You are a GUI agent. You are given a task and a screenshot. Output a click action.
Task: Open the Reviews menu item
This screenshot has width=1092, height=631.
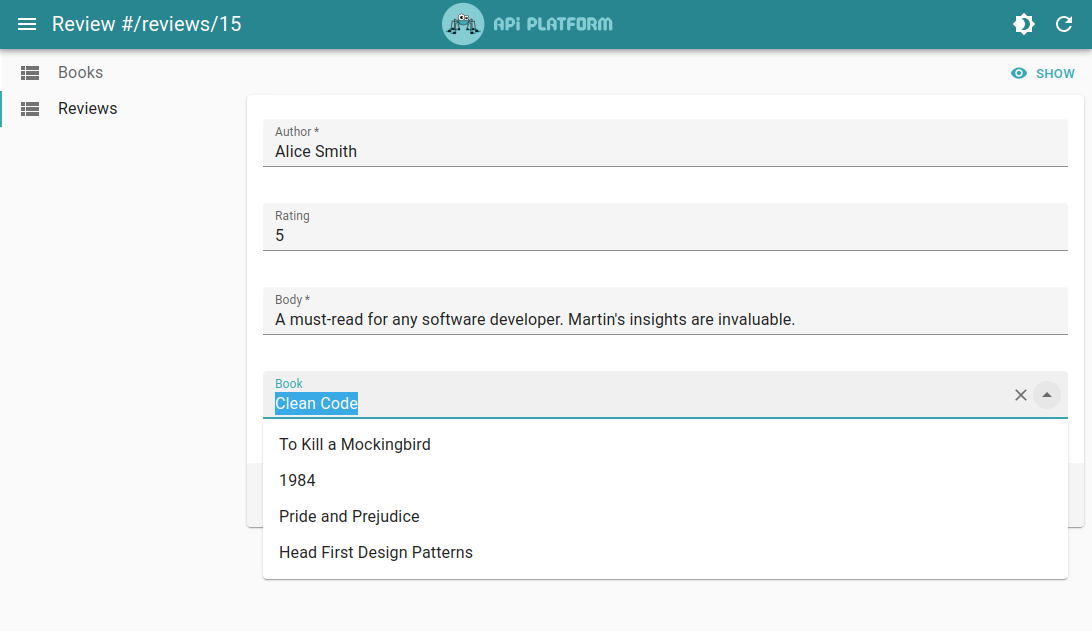pos(88,109)
